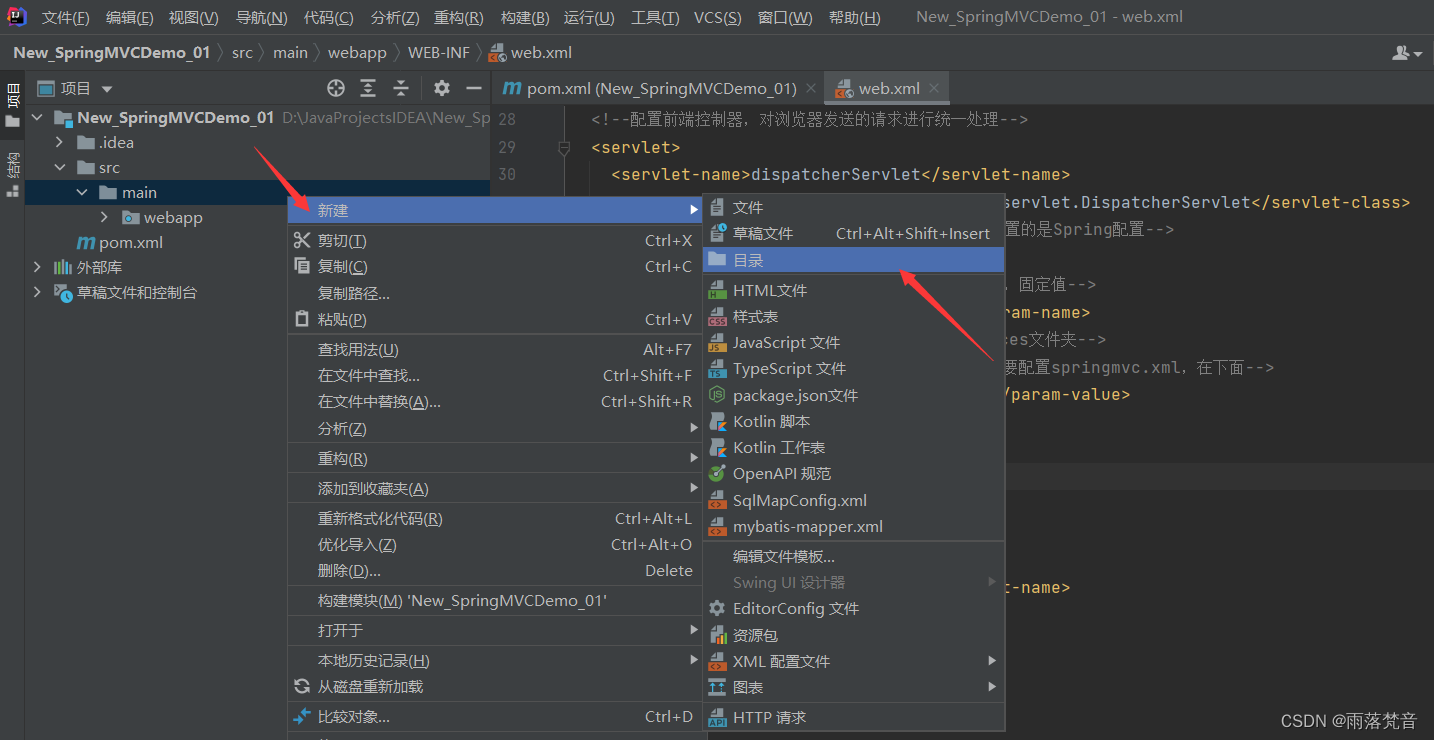1434x740 pixels.
Task: Click webapp in the breadcrumb navigation
Action: [357, 52]
